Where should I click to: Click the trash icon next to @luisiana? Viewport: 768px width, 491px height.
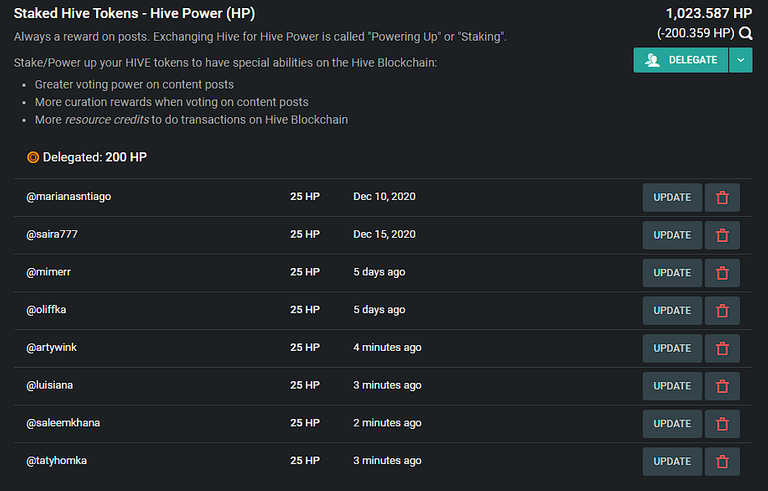(722, 386)
